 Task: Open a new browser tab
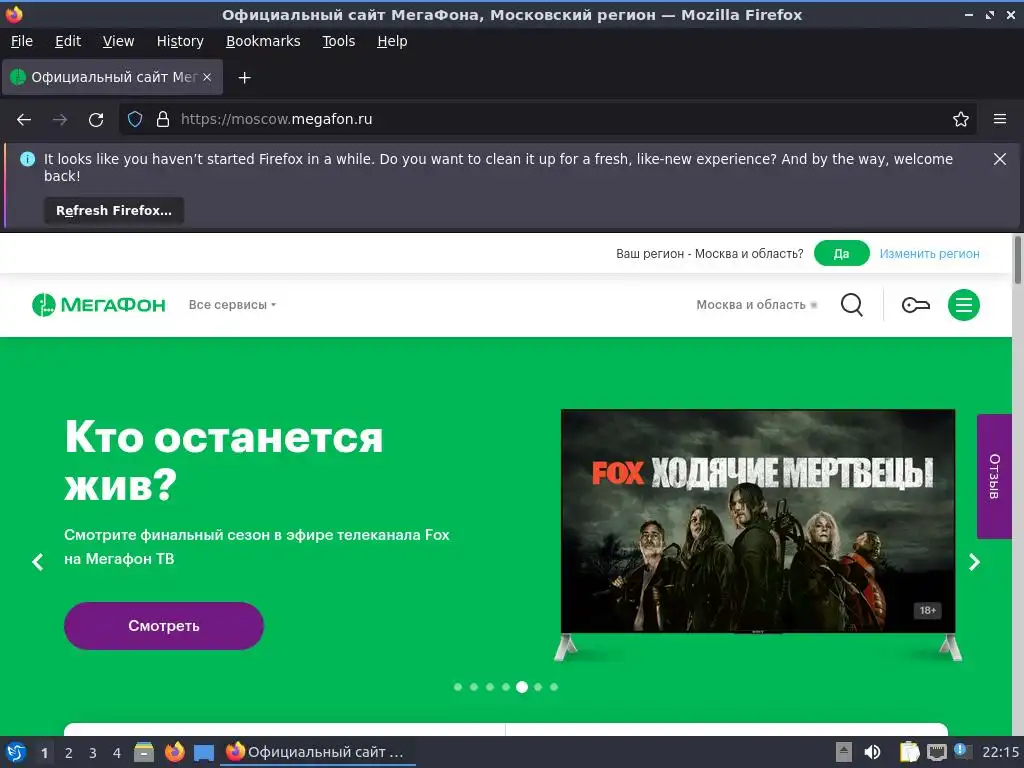tap(244, 78)
